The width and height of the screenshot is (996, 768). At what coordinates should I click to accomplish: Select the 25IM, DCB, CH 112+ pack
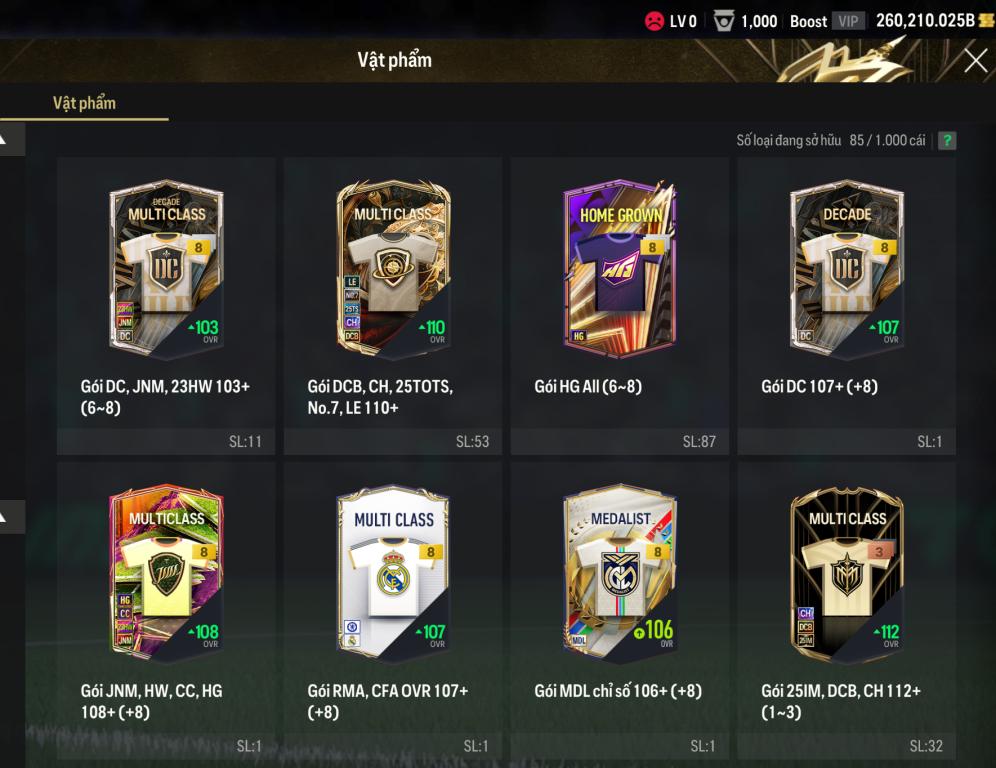pos(846,610)
